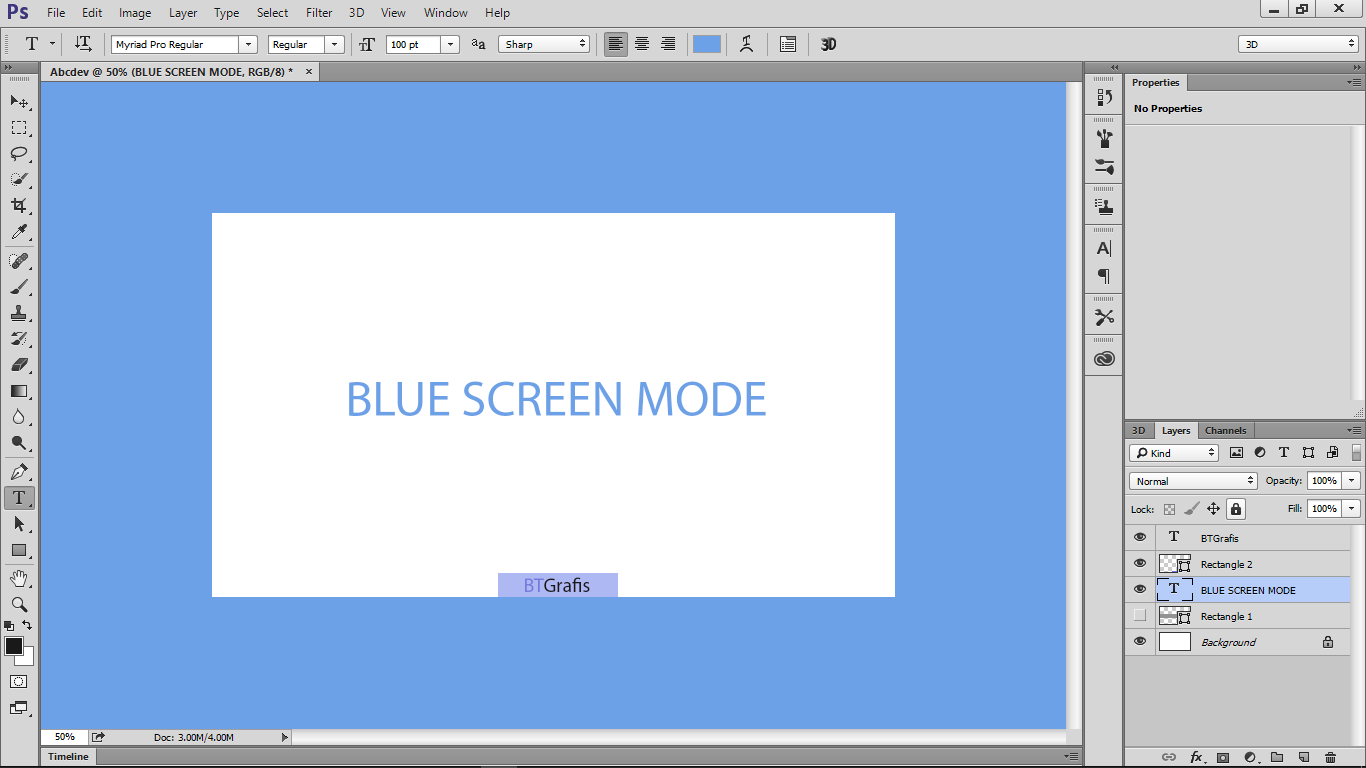Toggle visibility of the BTGrafis layer
The width and height of the screenshot is (1366, 768).
coord(1140,537)
